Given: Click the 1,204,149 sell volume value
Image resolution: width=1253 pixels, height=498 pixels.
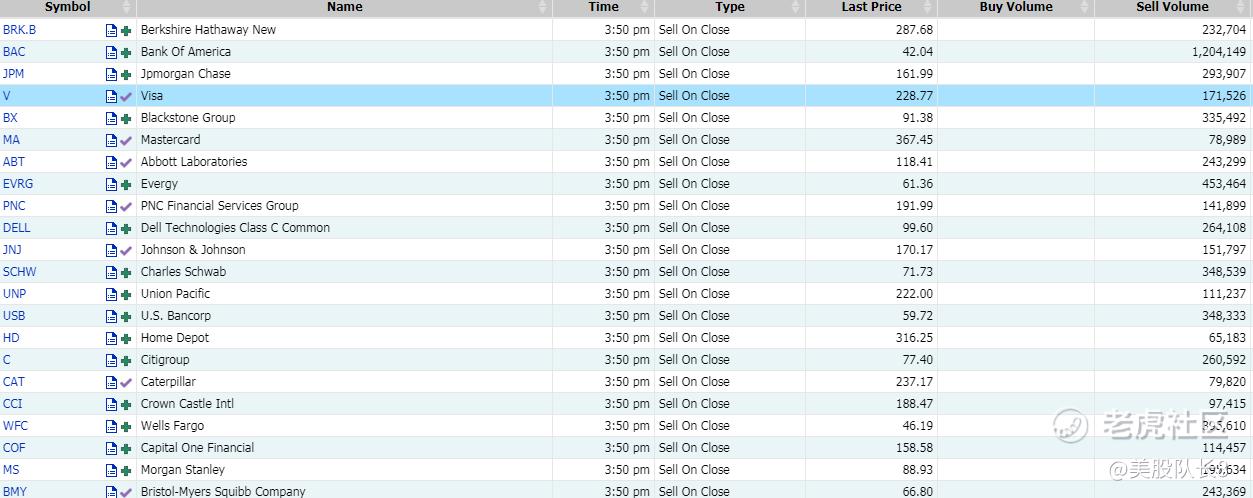Looking at the screenshot, I should pyautogui.click(x=1219, y=52).
